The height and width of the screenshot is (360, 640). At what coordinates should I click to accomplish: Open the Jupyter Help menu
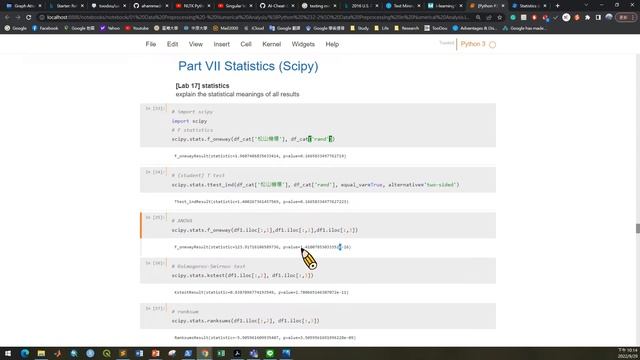pos(332,44)
